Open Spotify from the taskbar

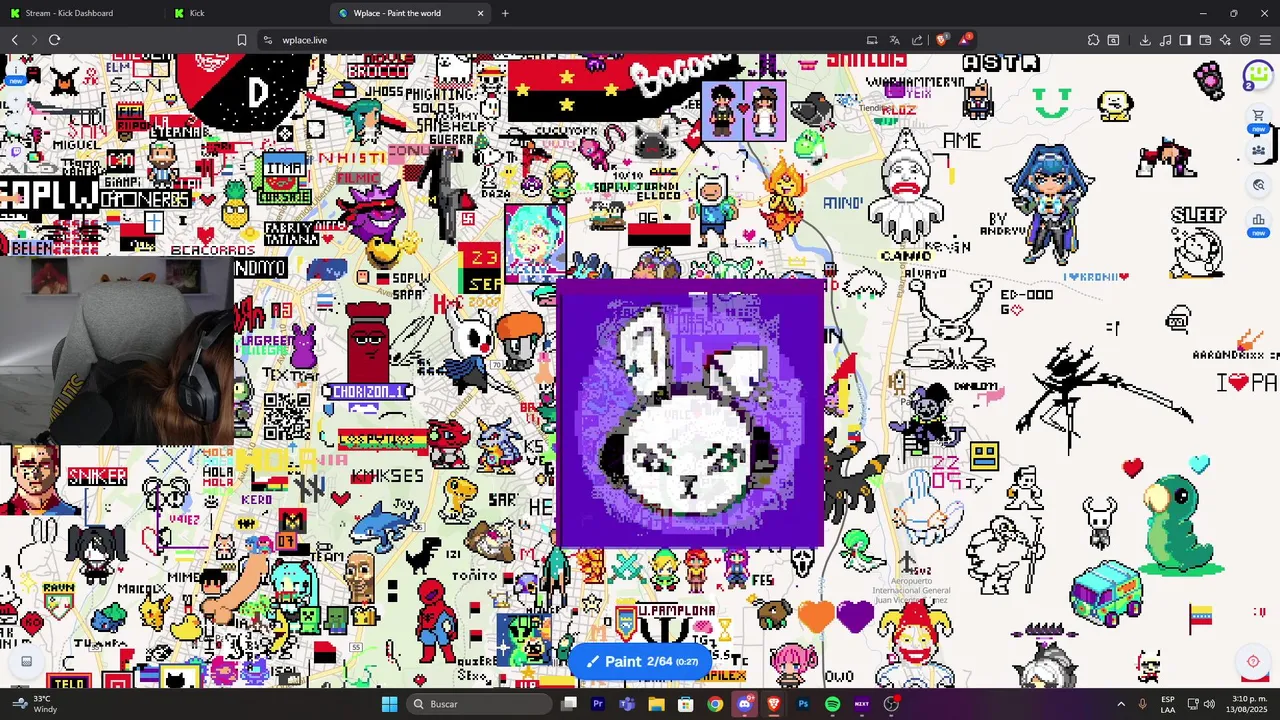coord(832,704)
